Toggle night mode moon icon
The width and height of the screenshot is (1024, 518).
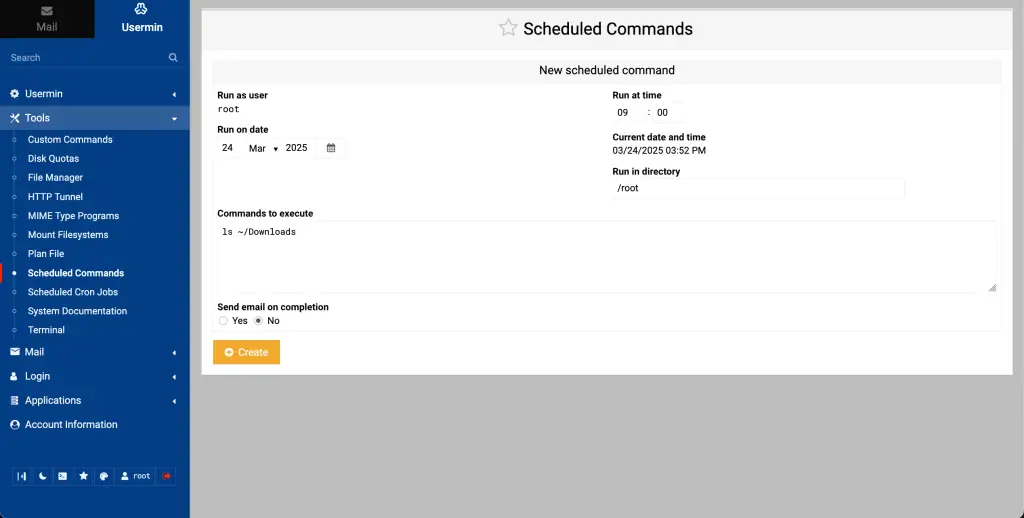coord(42,476)
